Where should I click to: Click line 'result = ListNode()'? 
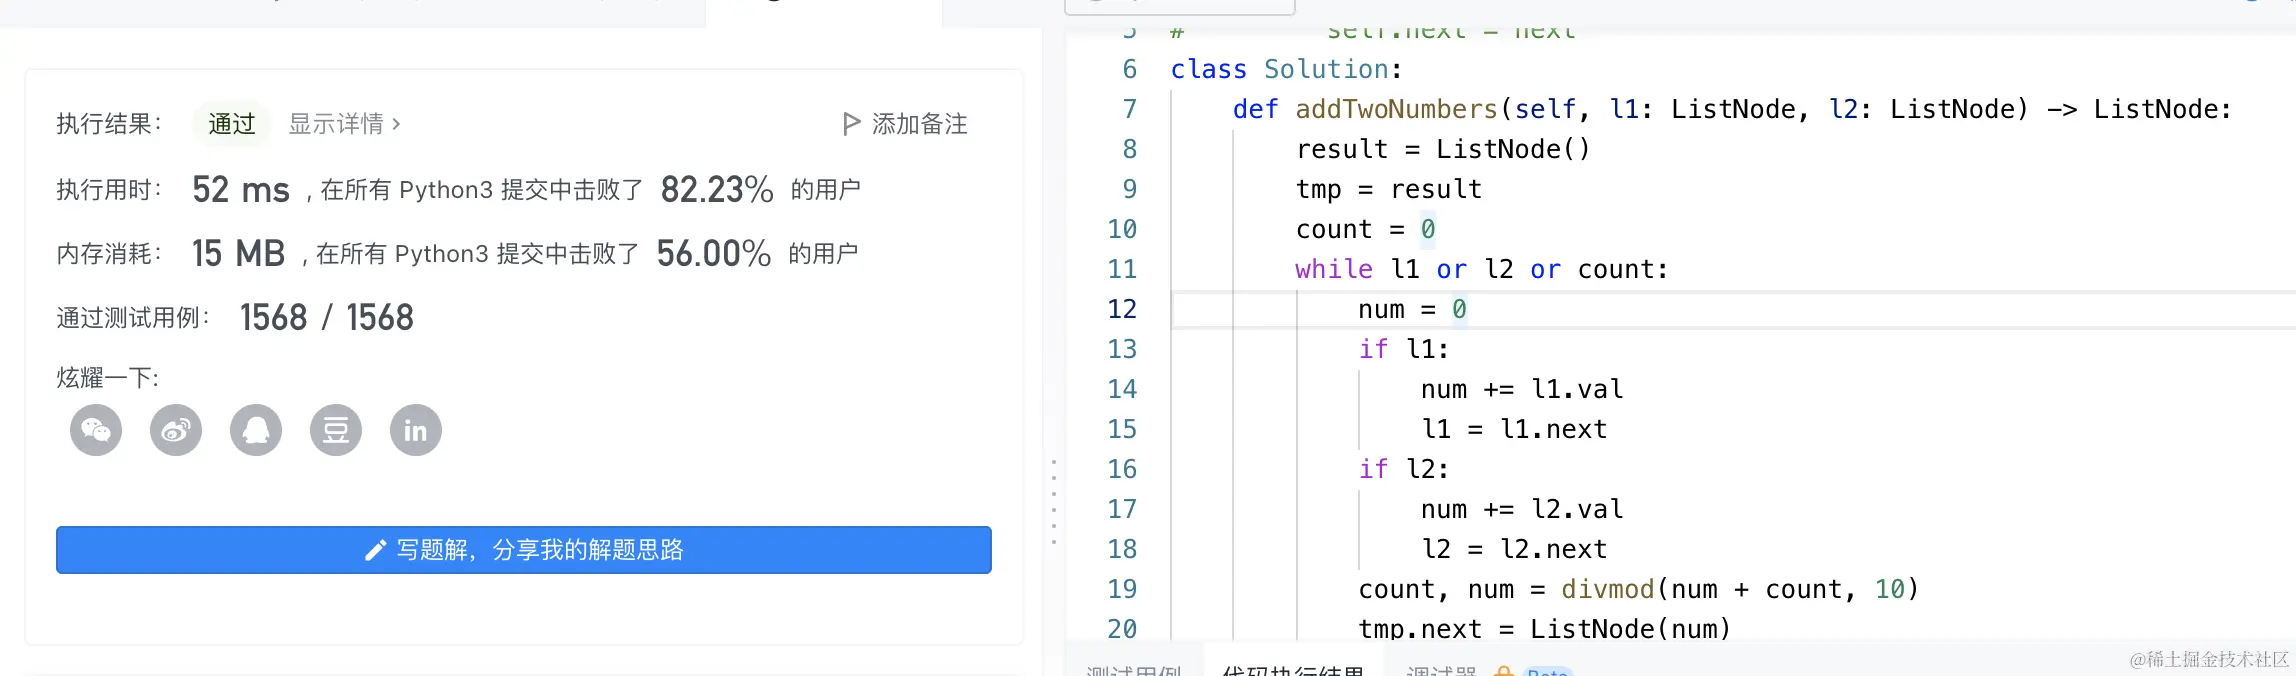[x=1443, y=149]
